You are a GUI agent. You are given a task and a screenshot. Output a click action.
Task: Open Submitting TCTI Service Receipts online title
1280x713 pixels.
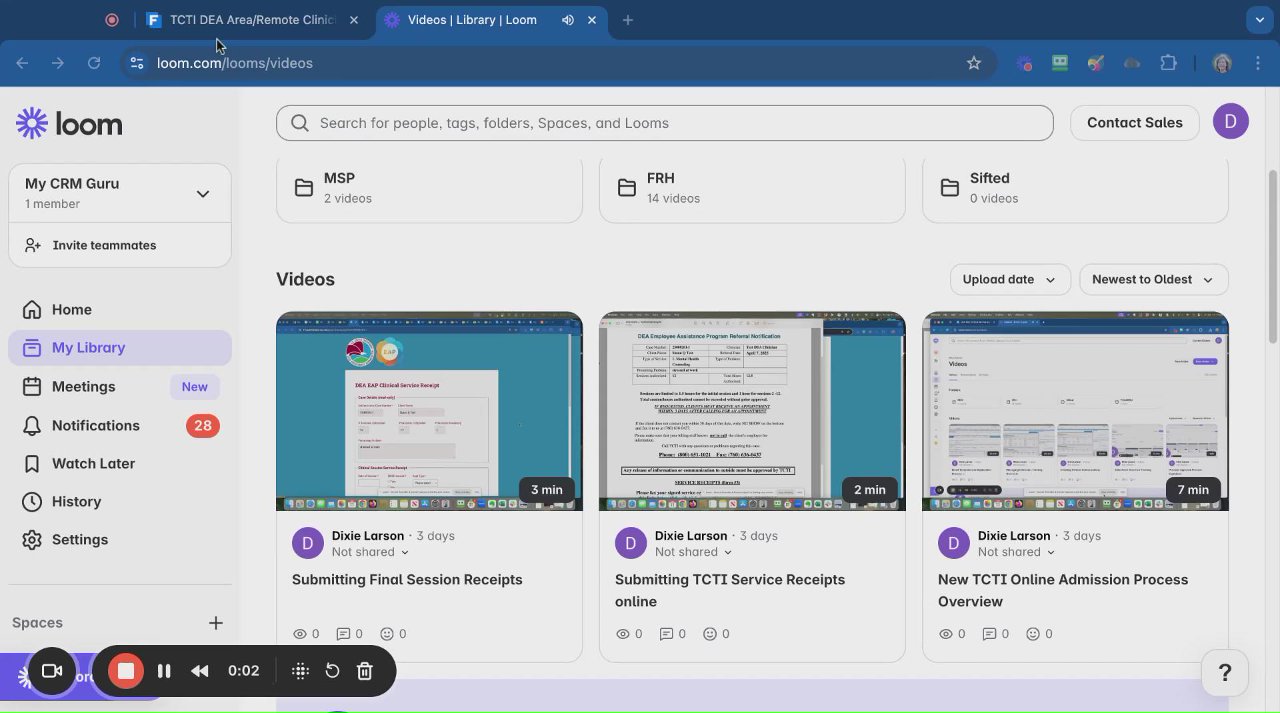point(730,590)
